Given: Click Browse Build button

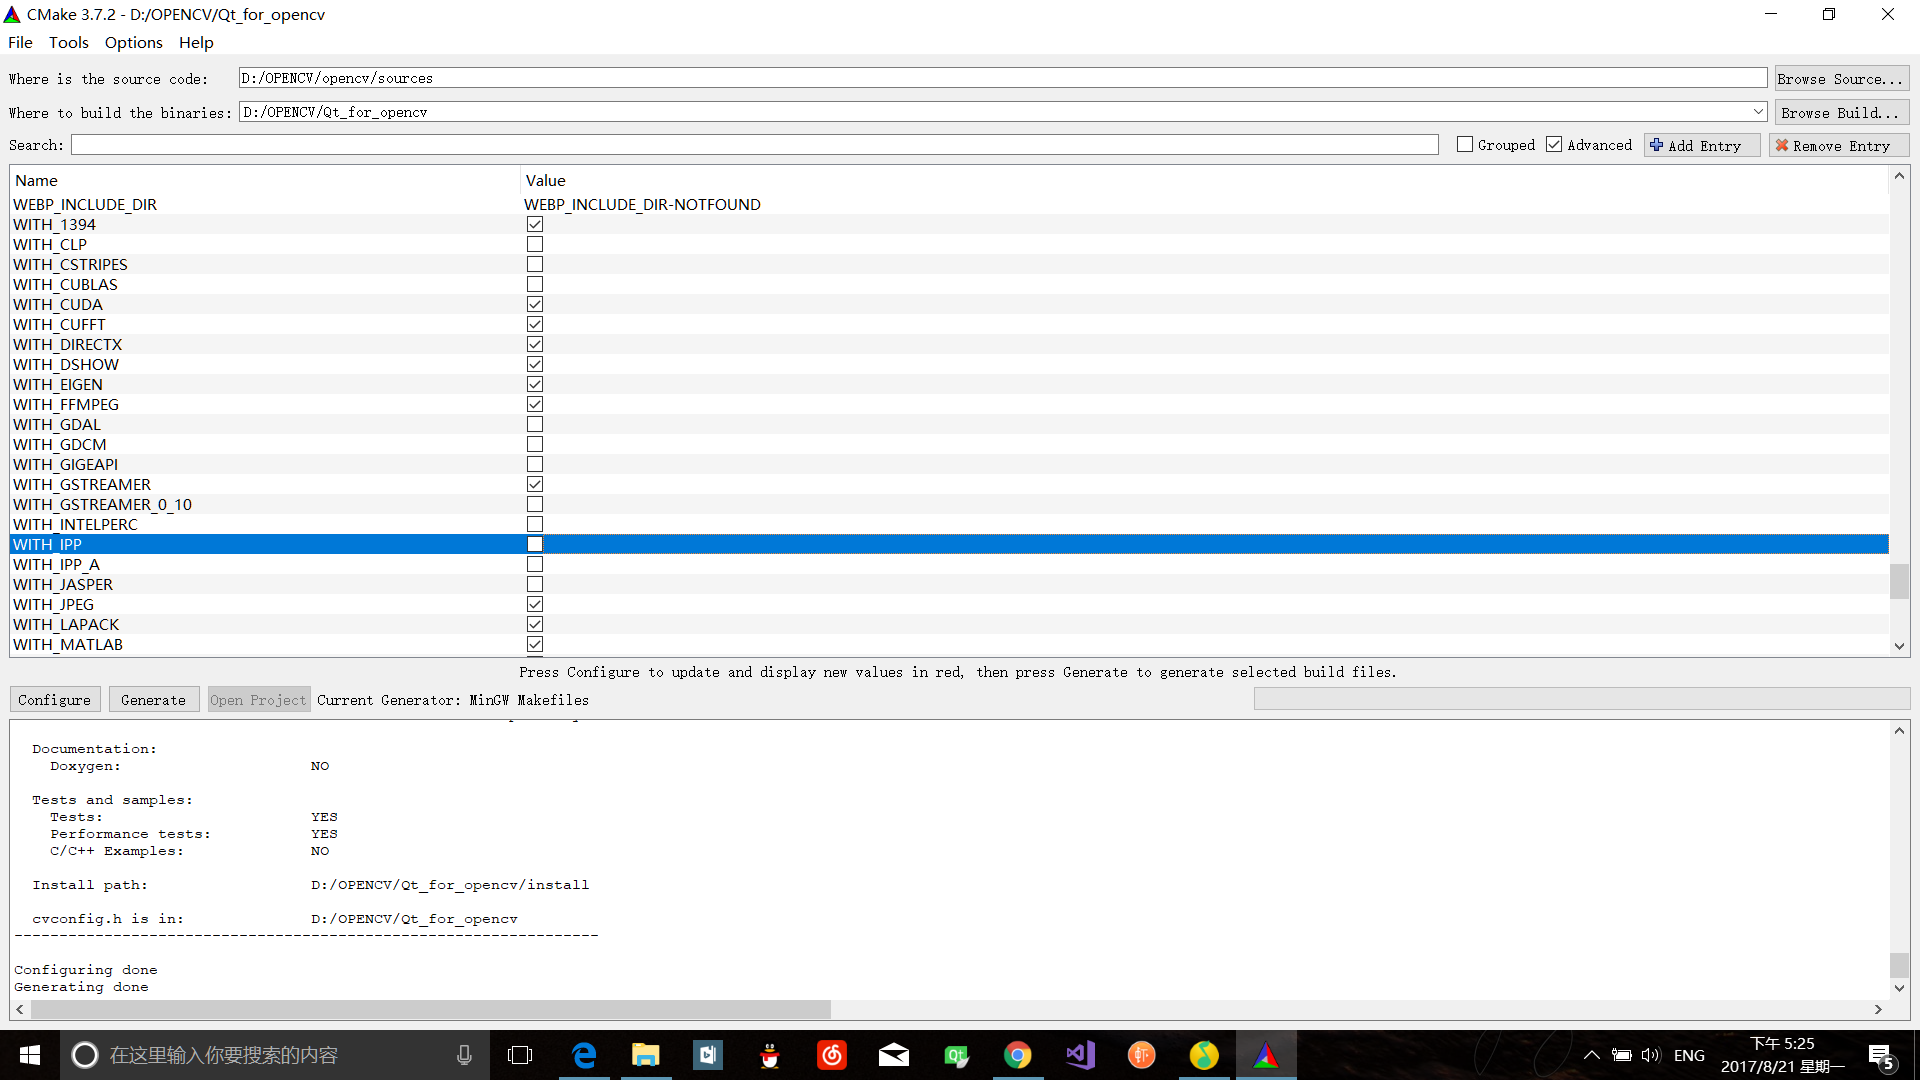Looking at the screenshot, I should tap(1841, 113).
